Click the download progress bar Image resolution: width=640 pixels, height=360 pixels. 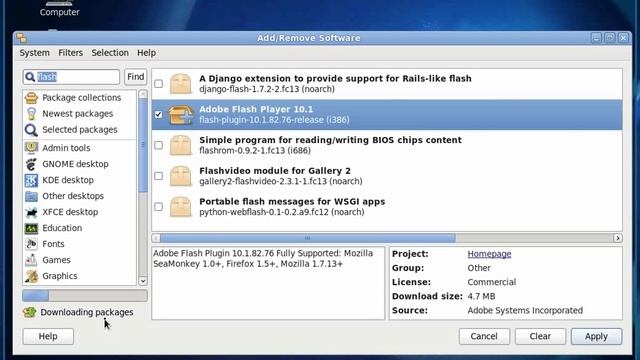85,296
